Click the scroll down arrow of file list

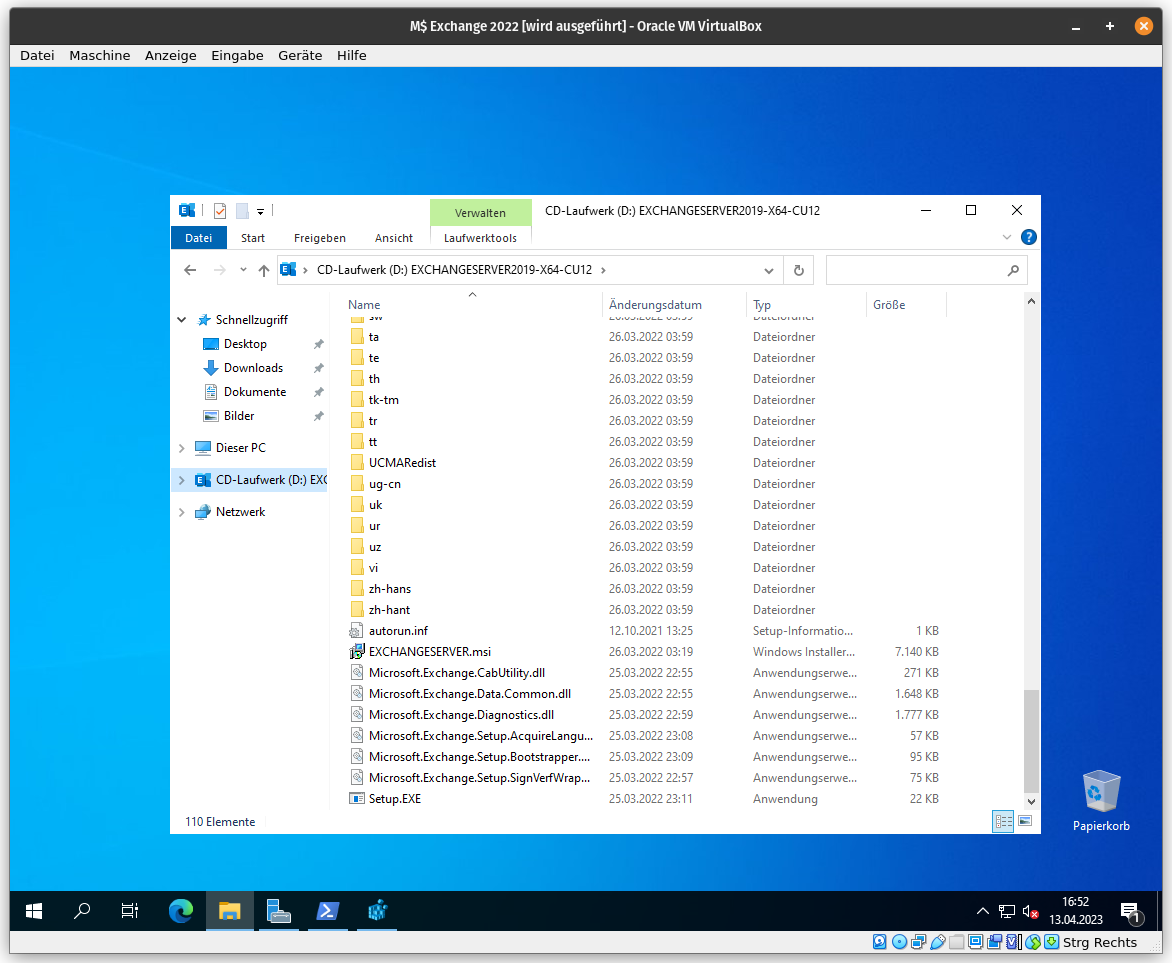(x=1031, y=802)
